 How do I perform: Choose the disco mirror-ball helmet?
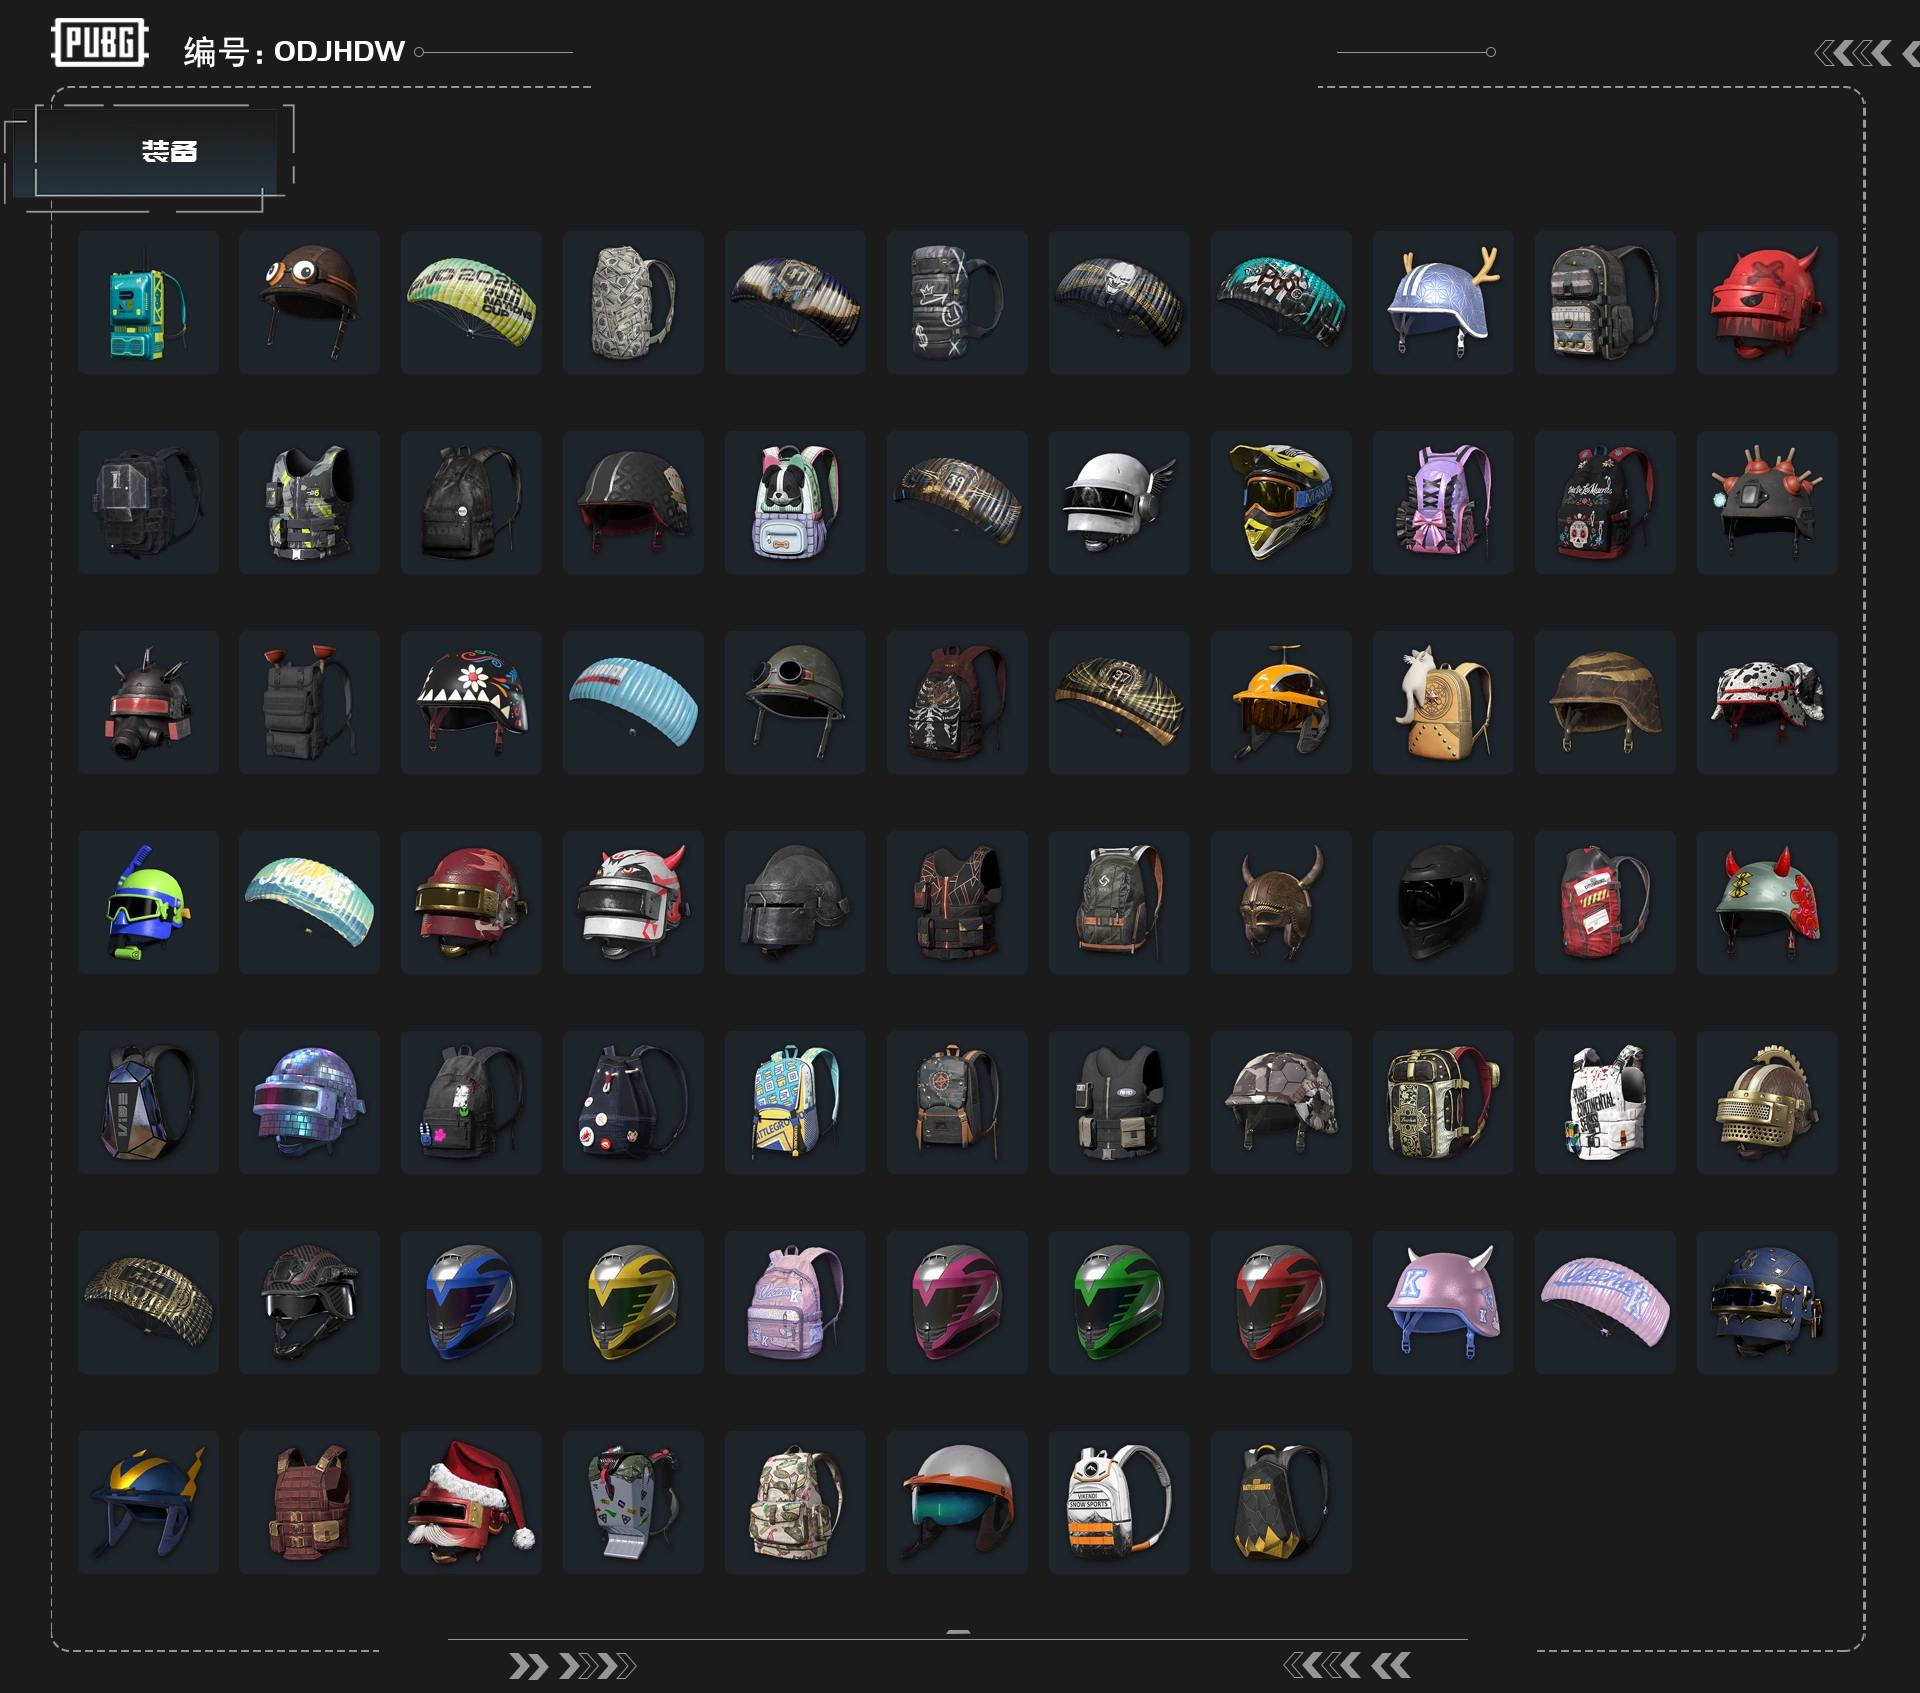[310, 1102]
